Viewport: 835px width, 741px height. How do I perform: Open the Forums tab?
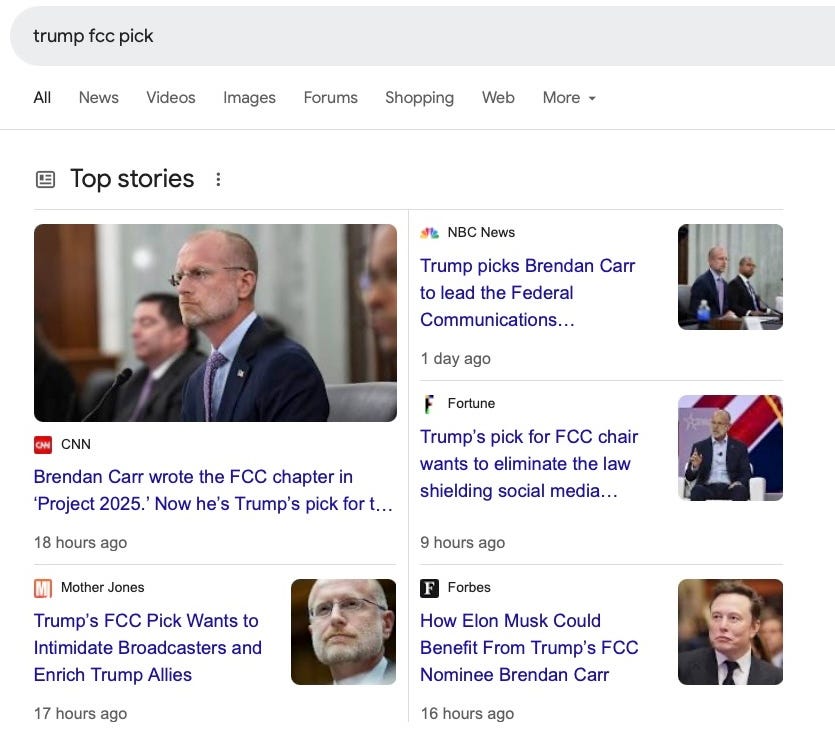tap(331, 97)
